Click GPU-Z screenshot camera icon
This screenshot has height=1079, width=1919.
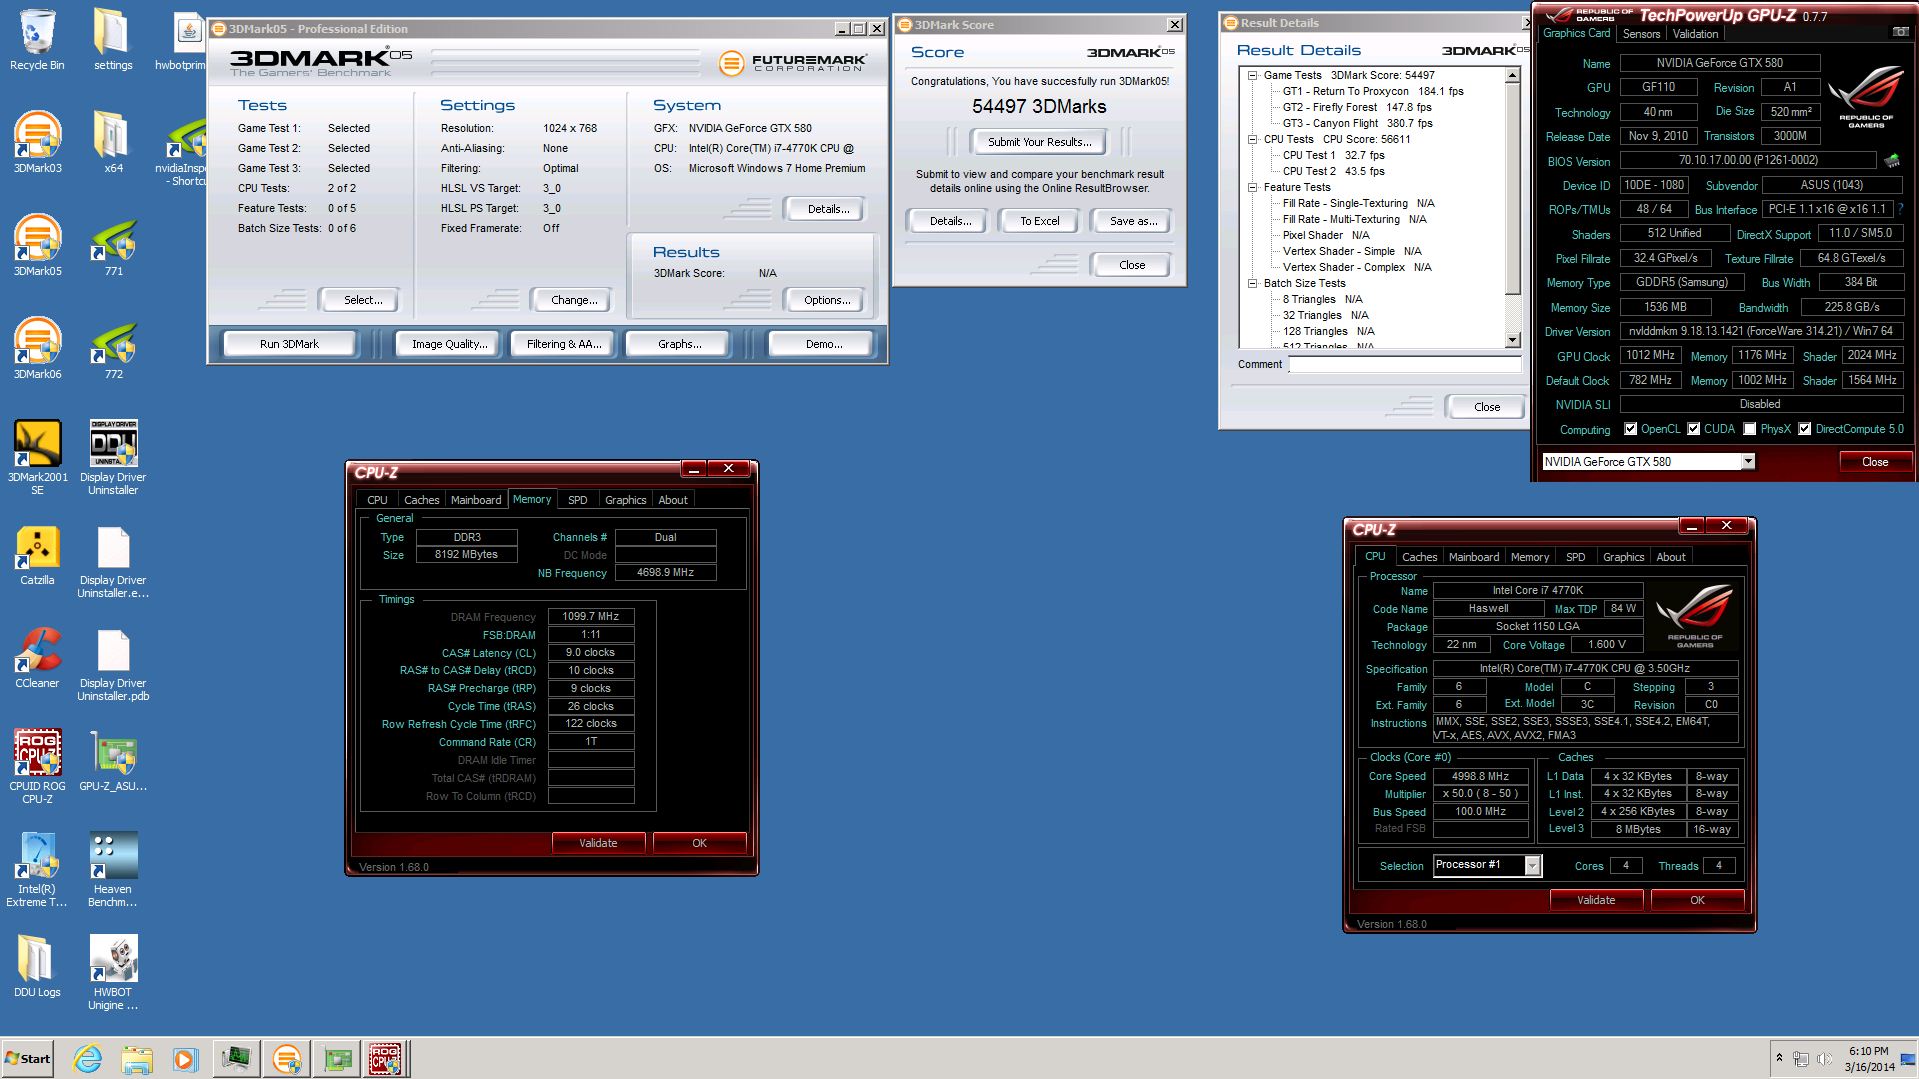(x=1900, y=33)
